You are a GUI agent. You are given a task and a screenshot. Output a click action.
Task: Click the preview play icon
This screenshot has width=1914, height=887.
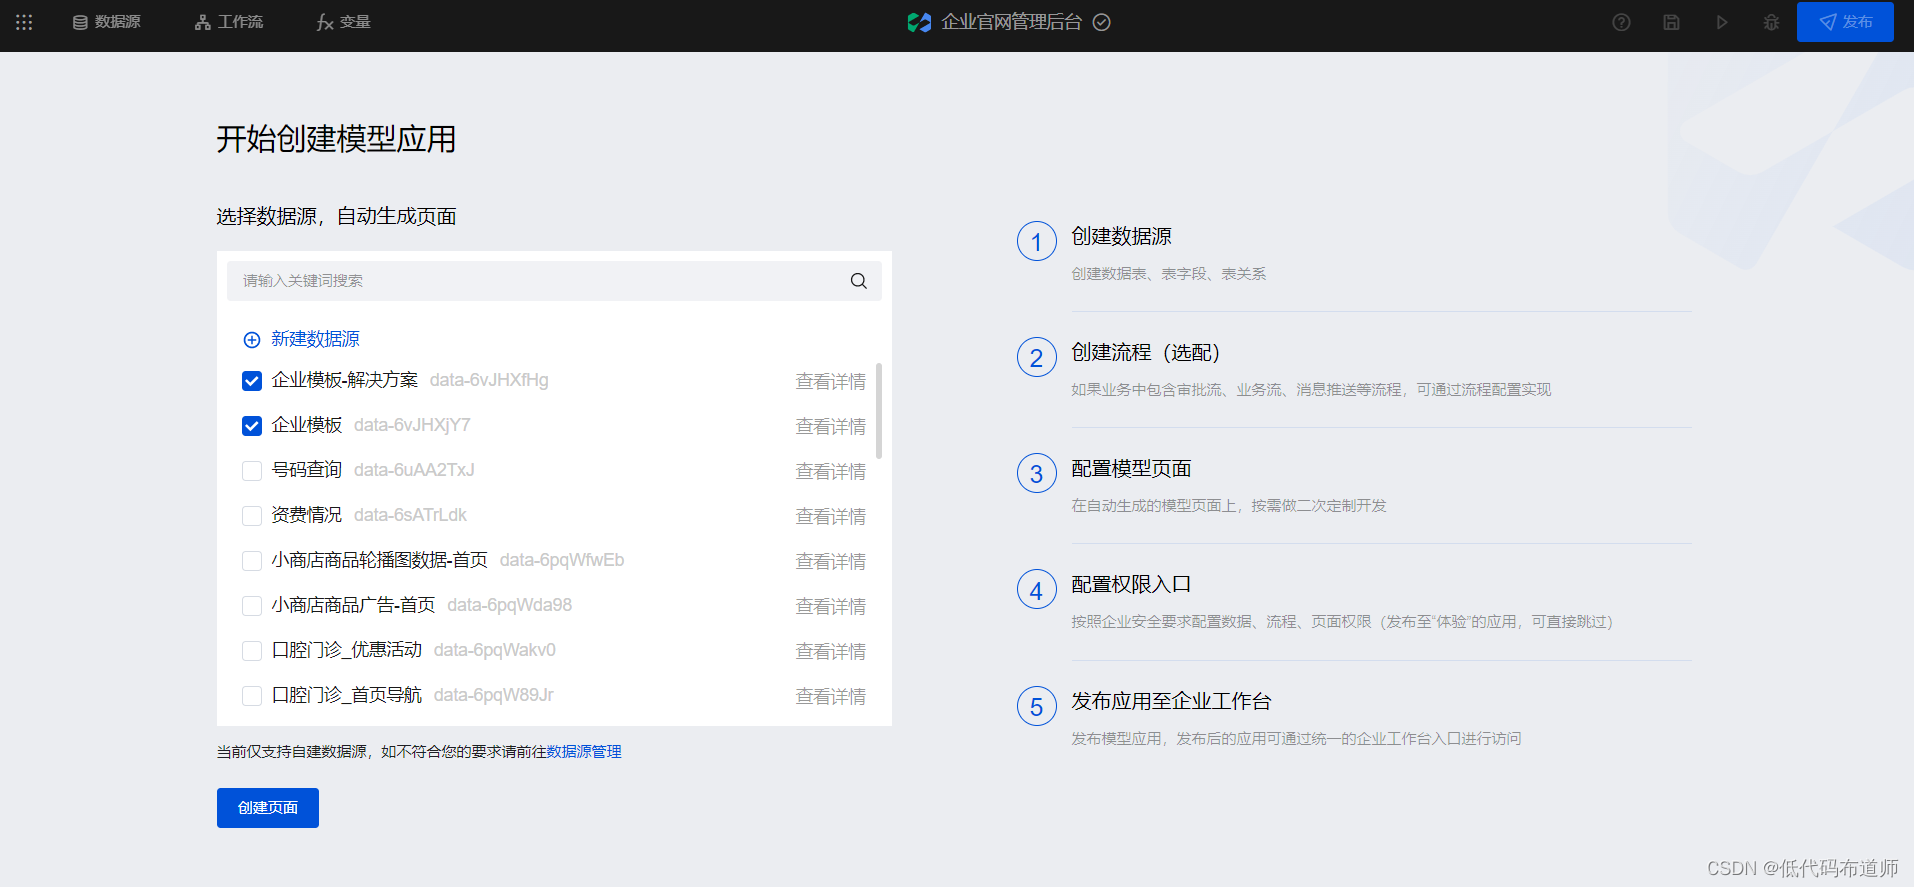pyautogui.click(x=1721, y=22)
